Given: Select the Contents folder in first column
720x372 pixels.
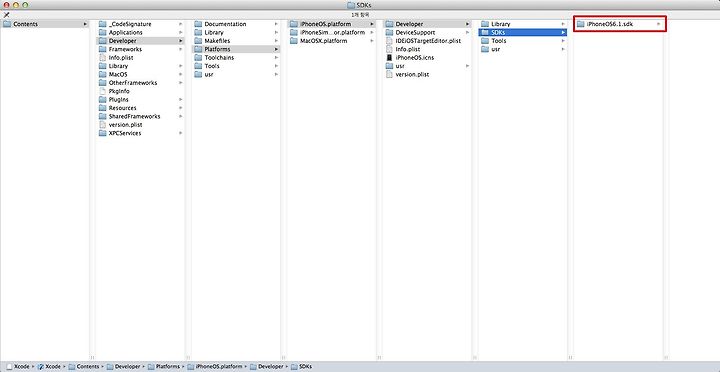Looking at the screenshot, I should click(45, 24).
